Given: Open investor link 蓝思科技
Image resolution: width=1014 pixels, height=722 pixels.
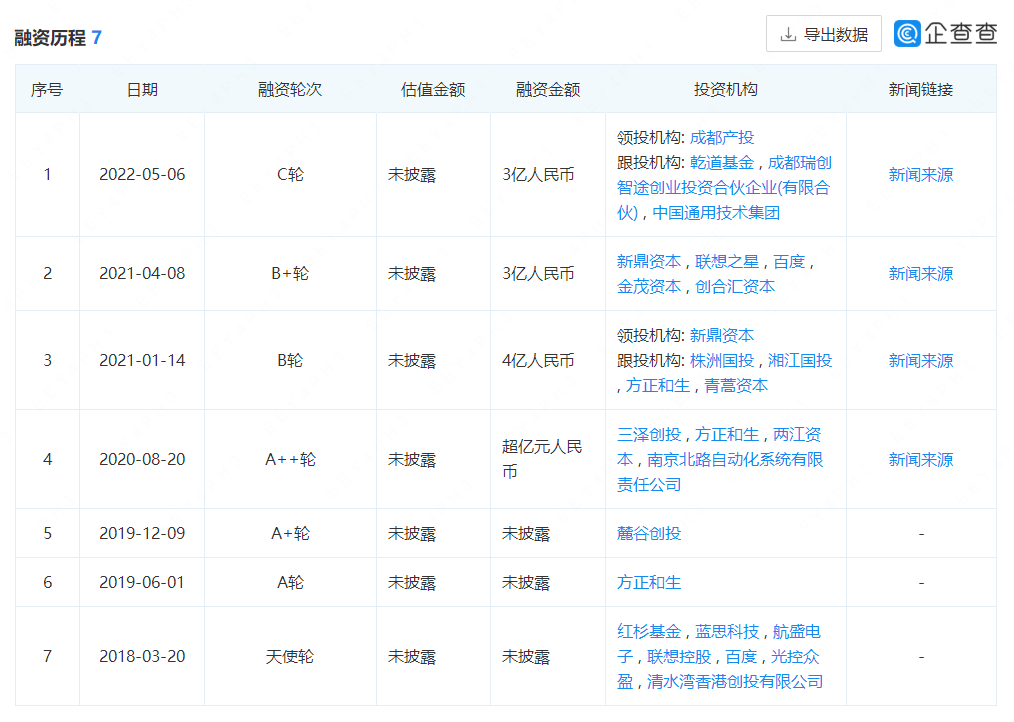Looking at the screenshot, I should pos(727,631).
